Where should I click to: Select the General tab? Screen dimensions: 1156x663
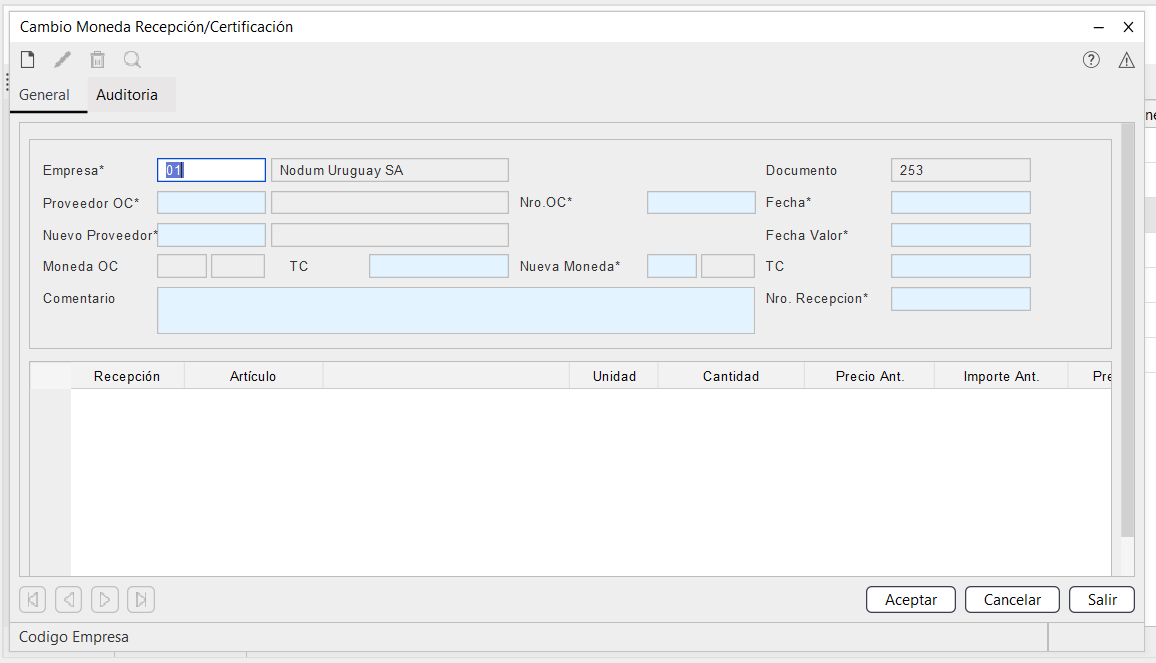45,95
